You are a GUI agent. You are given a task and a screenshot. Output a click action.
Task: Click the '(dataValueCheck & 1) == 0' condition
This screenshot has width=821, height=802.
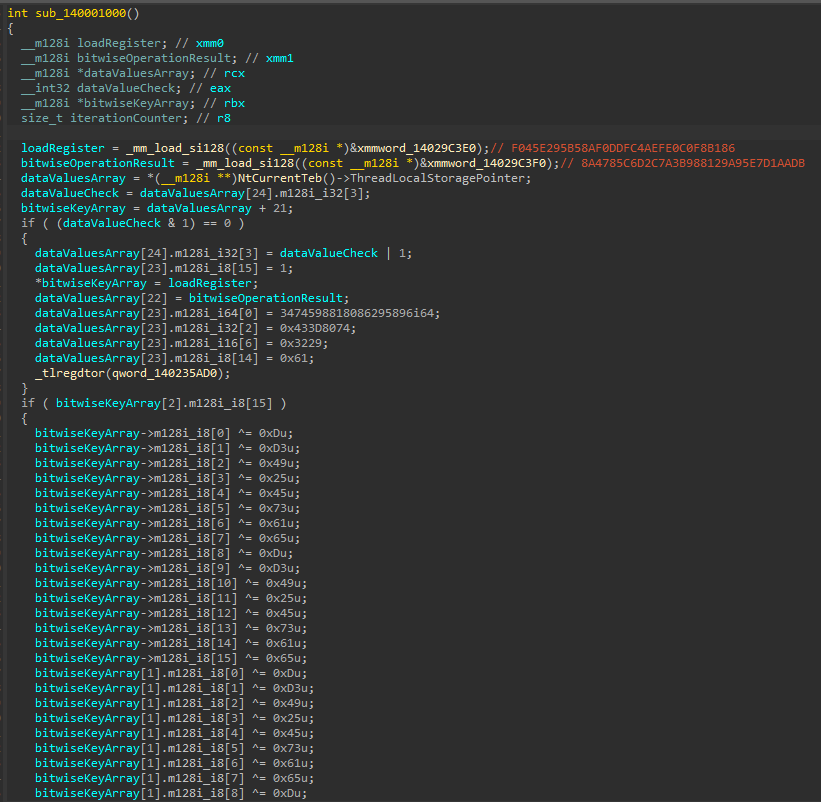click(143, 223)
